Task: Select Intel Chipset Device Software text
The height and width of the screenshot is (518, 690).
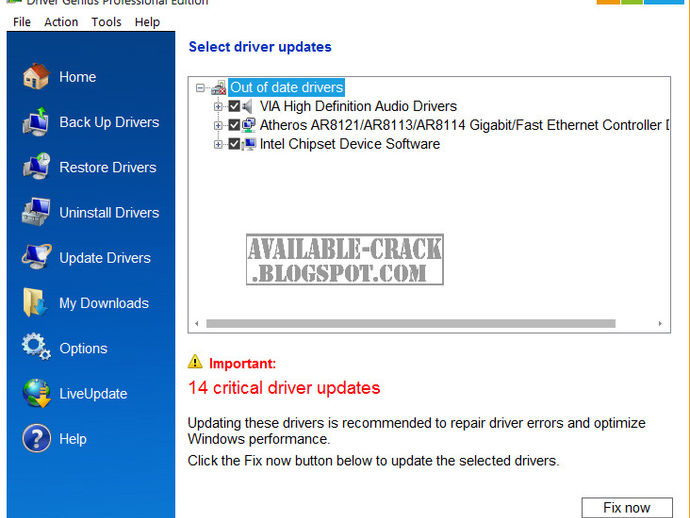Action: [350, 144]
